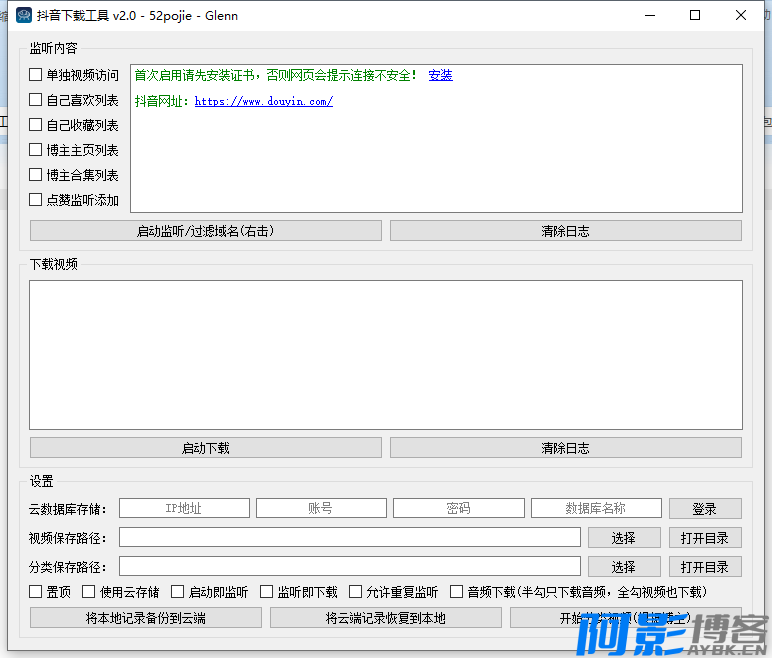This screenshot has height=658, width=772.
Task: Click the 启动监听/过滤域名 button
Action: click(206, 231)
